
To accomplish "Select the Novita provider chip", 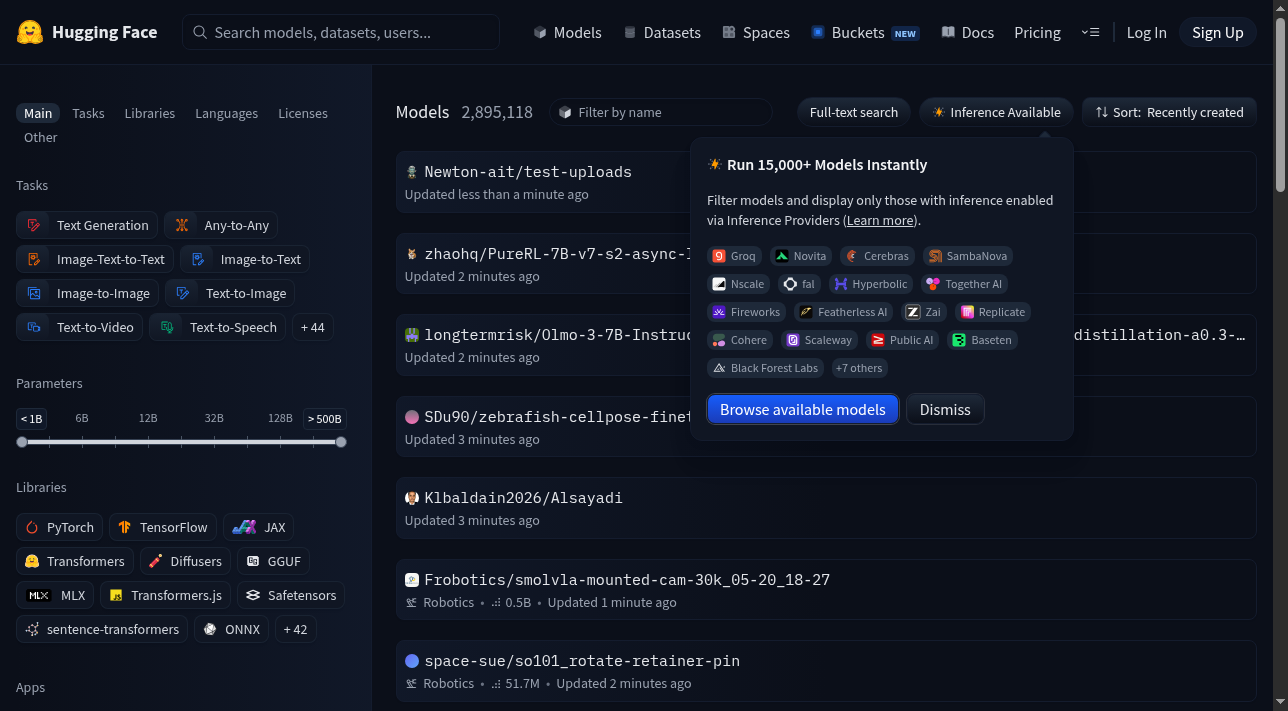I will click(x=801, y=256).
